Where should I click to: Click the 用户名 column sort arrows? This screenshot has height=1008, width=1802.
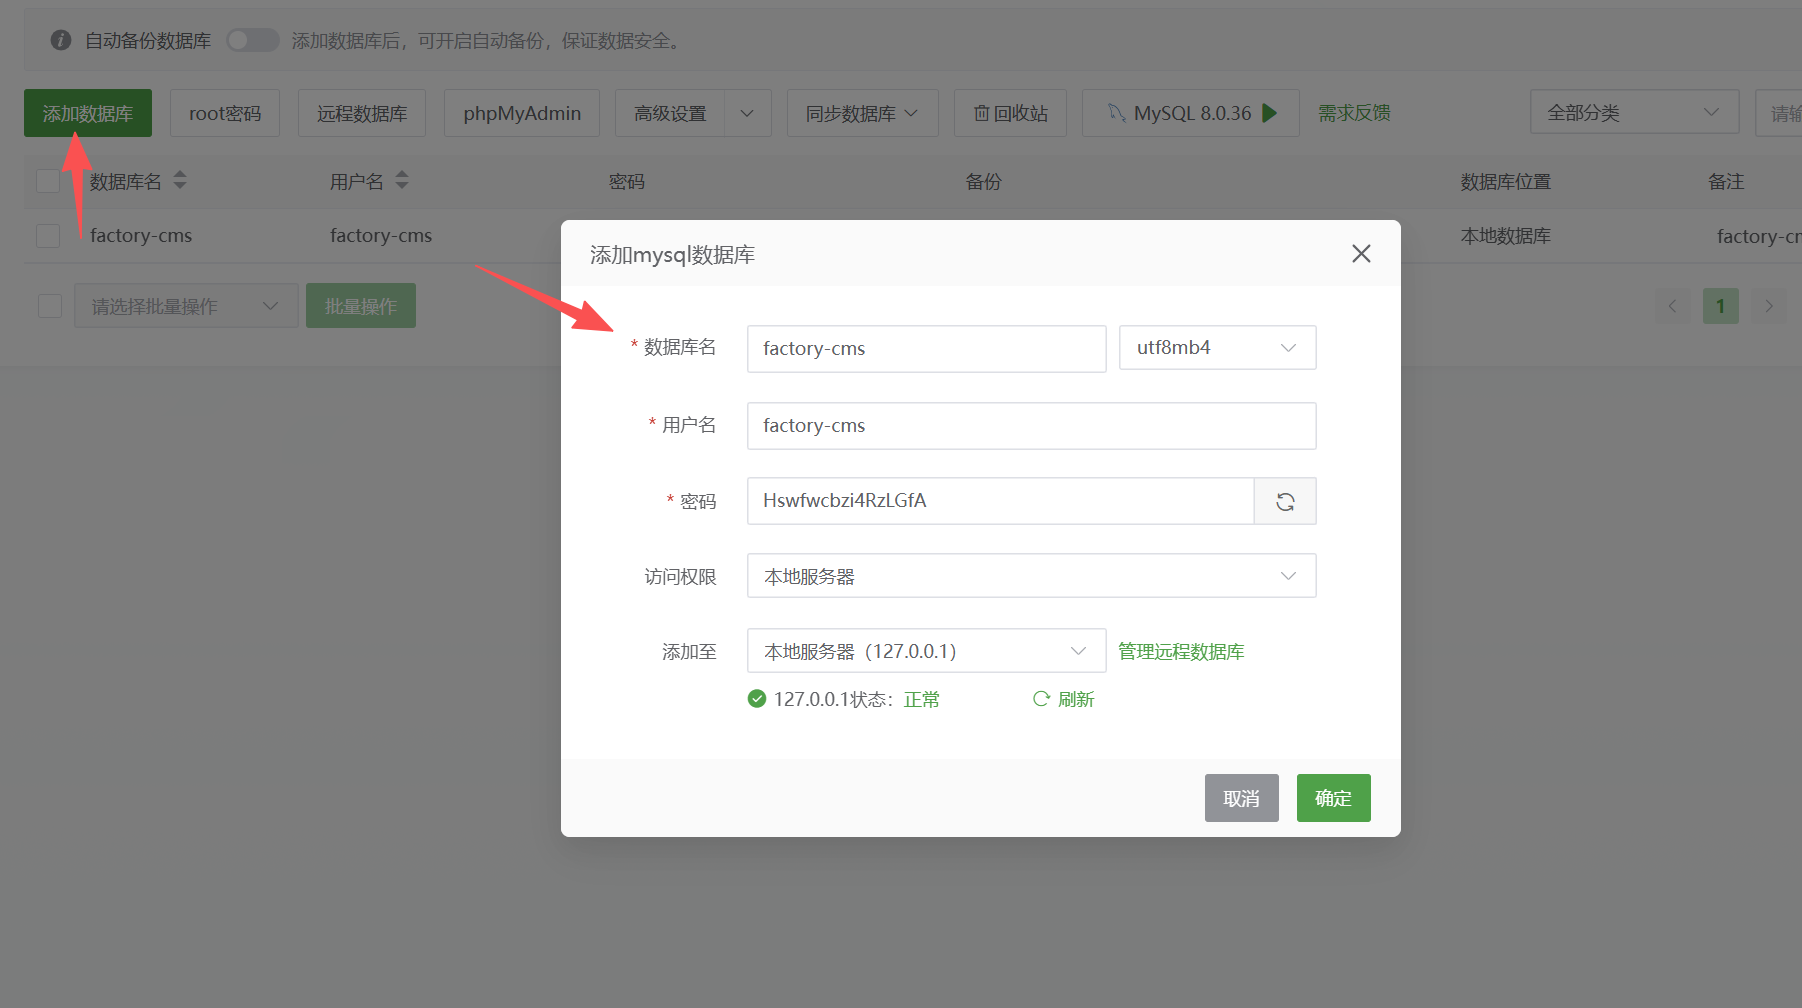pyautogui.click(x=402, y=181)
